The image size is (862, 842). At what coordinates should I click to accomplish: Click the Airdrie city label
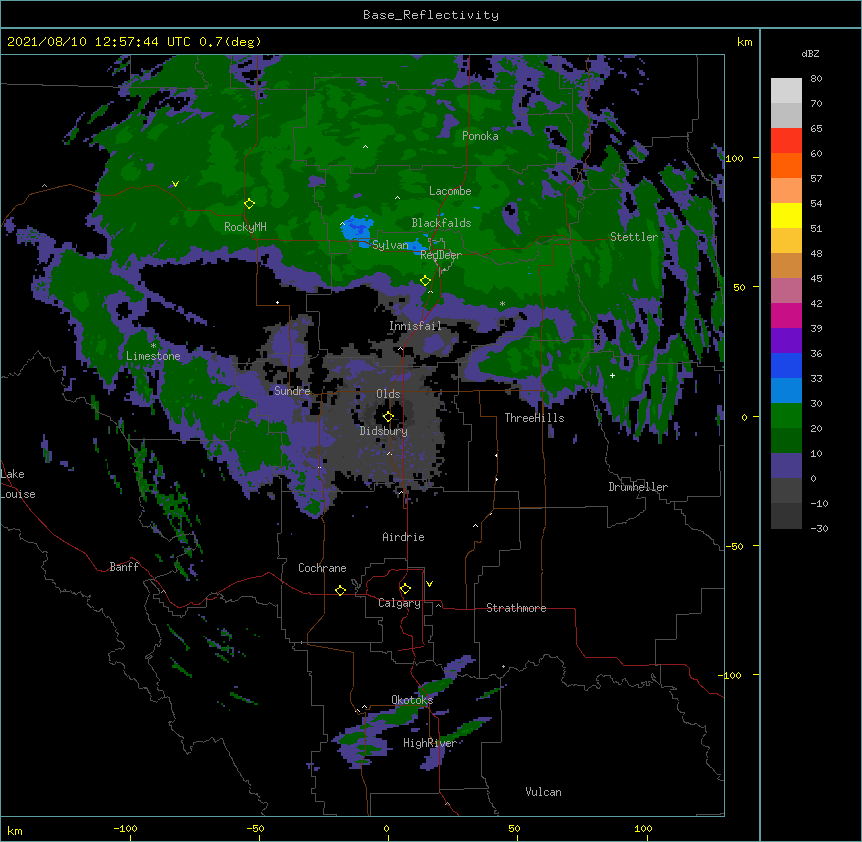[404, 537]
